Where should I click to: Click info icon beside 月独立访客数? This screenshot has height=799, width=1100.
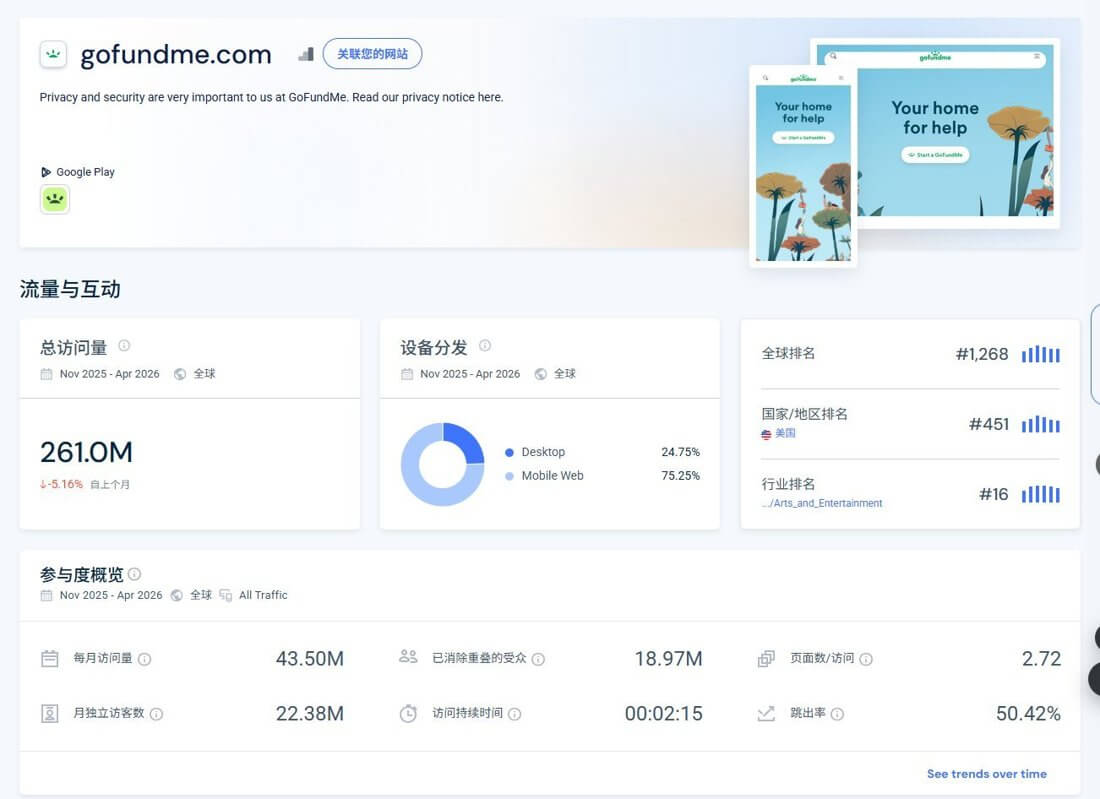(x=156, y=714)
